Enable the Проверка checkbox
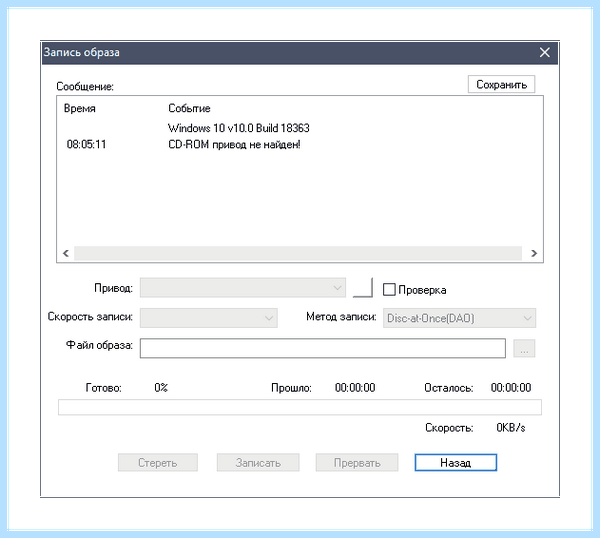The width and height of the screenshot is (600, 538). pyautogui.click(x=389, y=290)
